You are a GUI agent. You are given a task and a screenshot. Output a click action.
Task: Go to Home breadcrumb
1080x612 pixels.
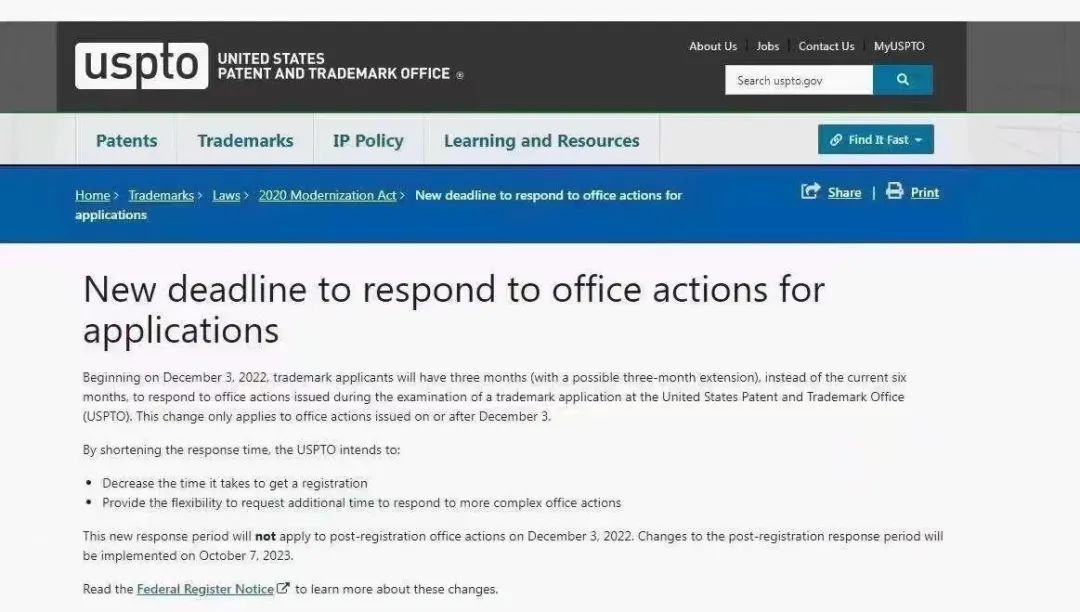(x=92, y=196)
